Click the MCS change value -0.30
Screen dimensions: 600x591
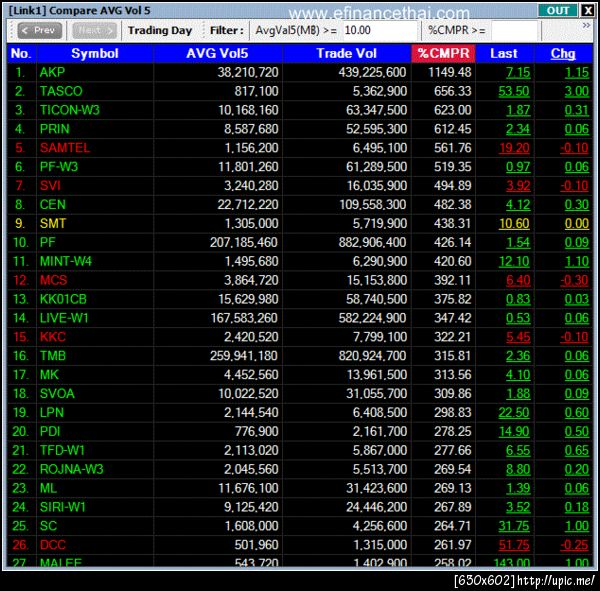pyautogui.click(x=574, y=281)
